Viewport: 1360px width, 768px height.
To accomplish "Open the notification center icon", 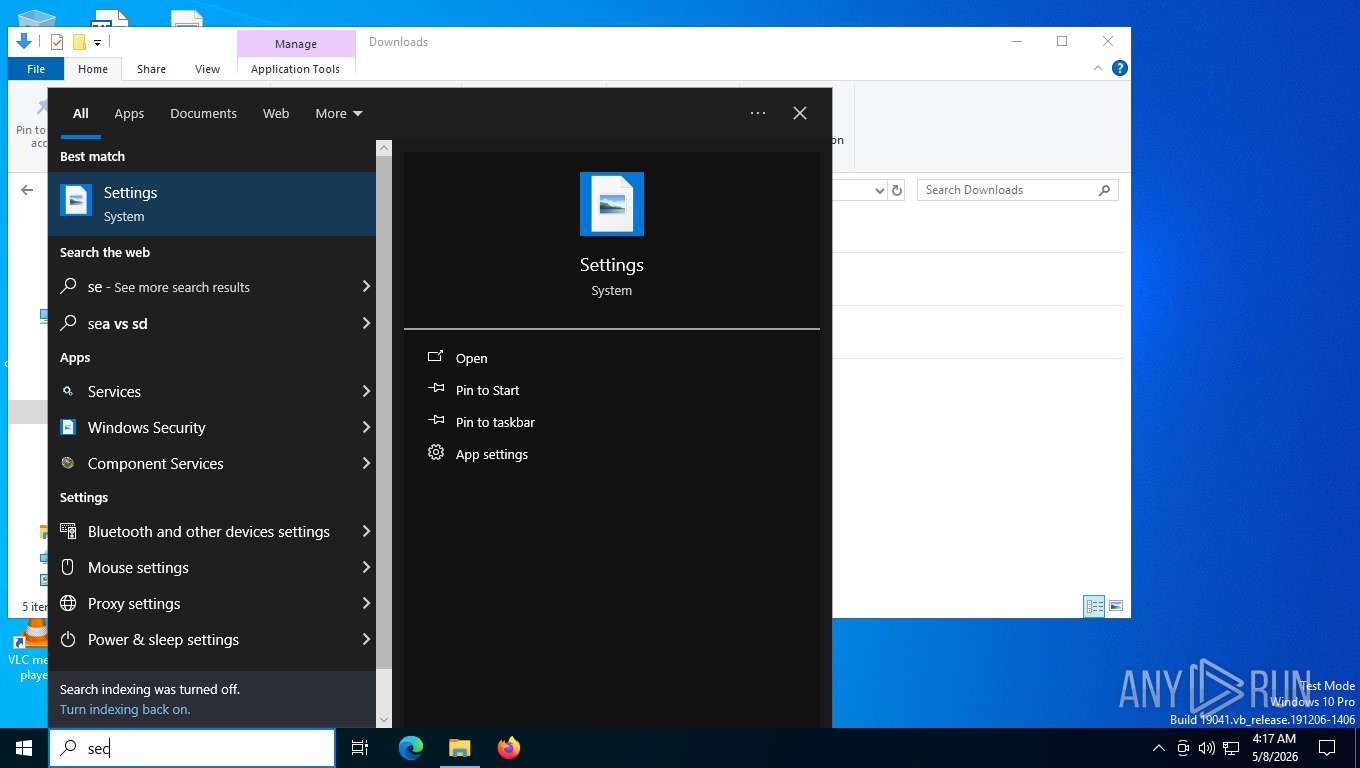I will [x=1327, y=748].
